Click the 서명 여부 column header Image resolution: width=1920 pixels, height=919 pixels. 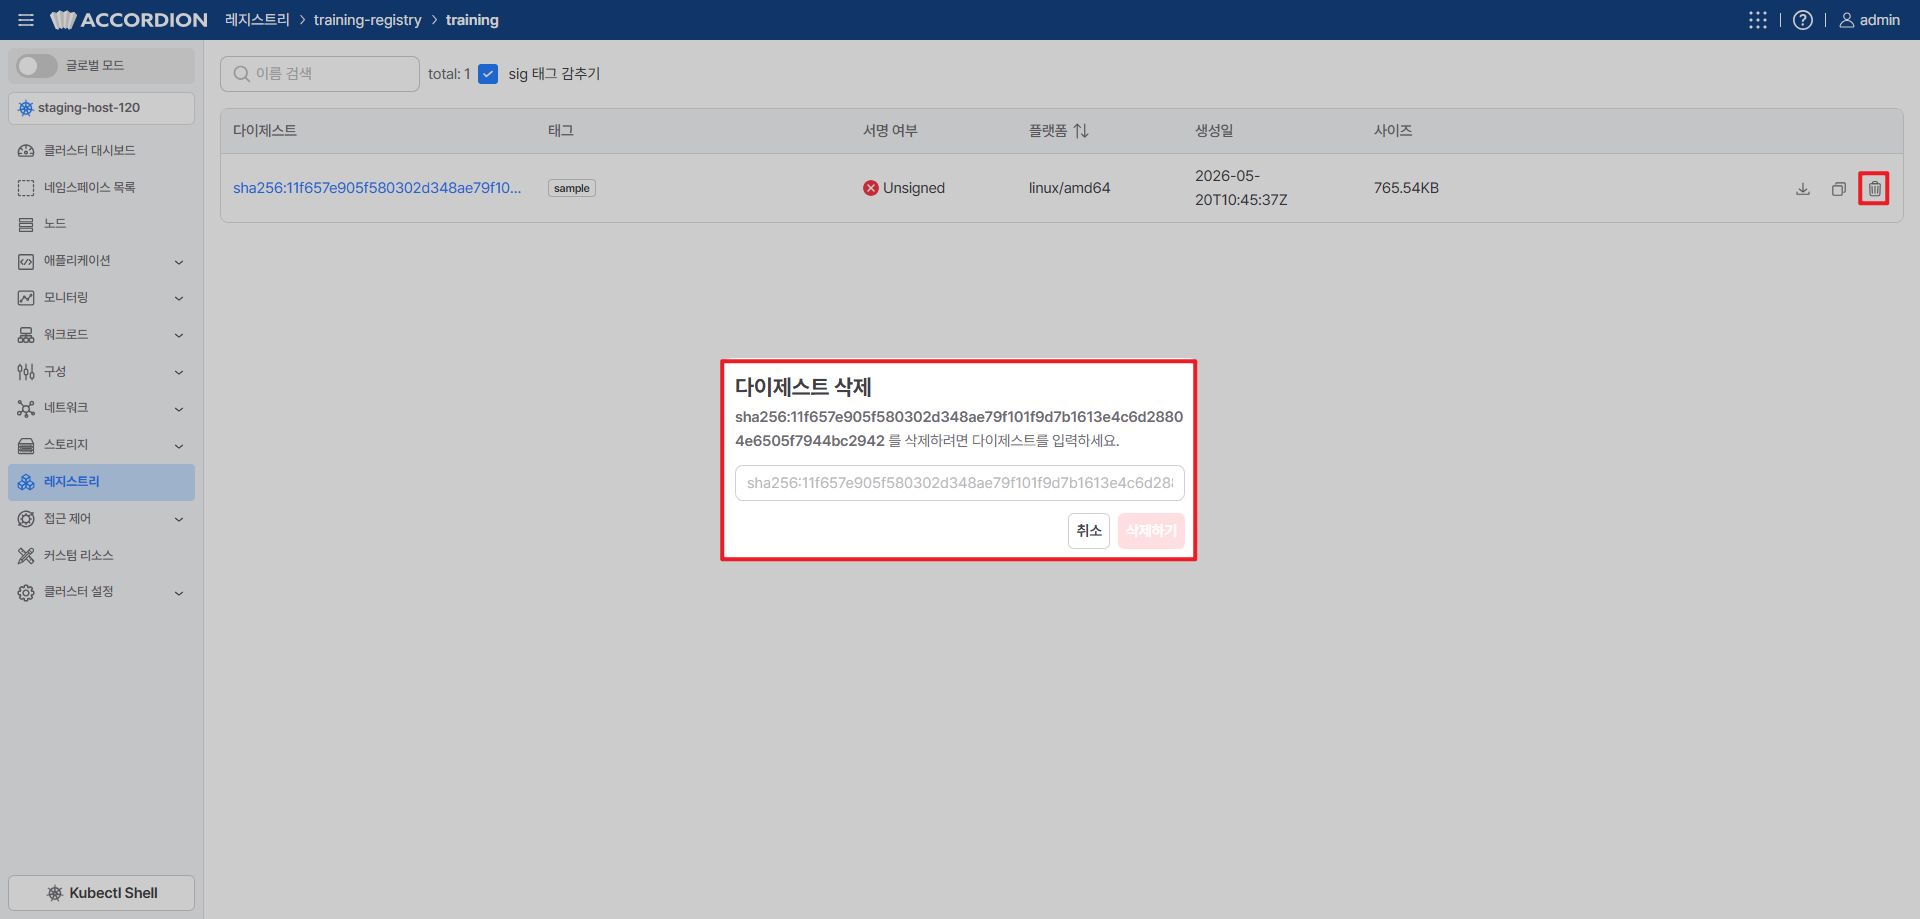(x=890, y=131)
